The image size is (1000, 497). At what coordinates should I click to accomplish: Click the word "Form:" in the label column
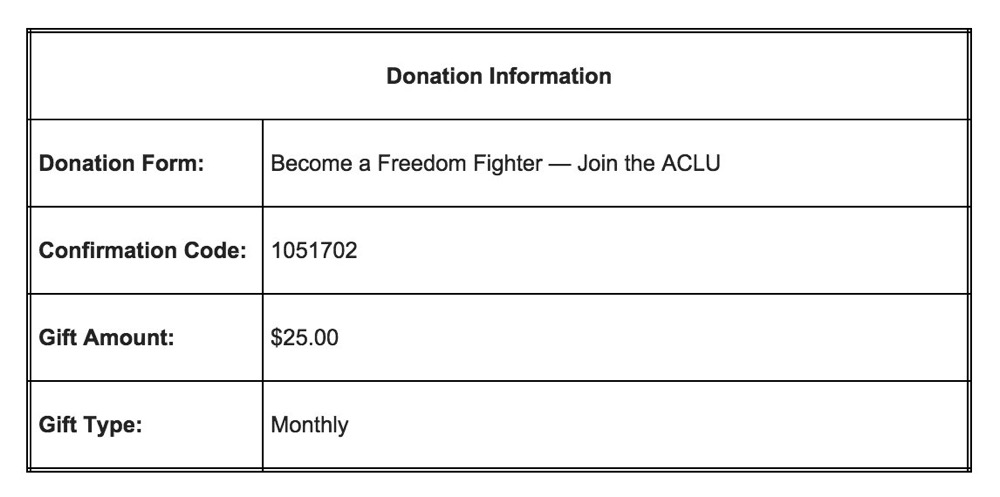click(x=176, y=163)
